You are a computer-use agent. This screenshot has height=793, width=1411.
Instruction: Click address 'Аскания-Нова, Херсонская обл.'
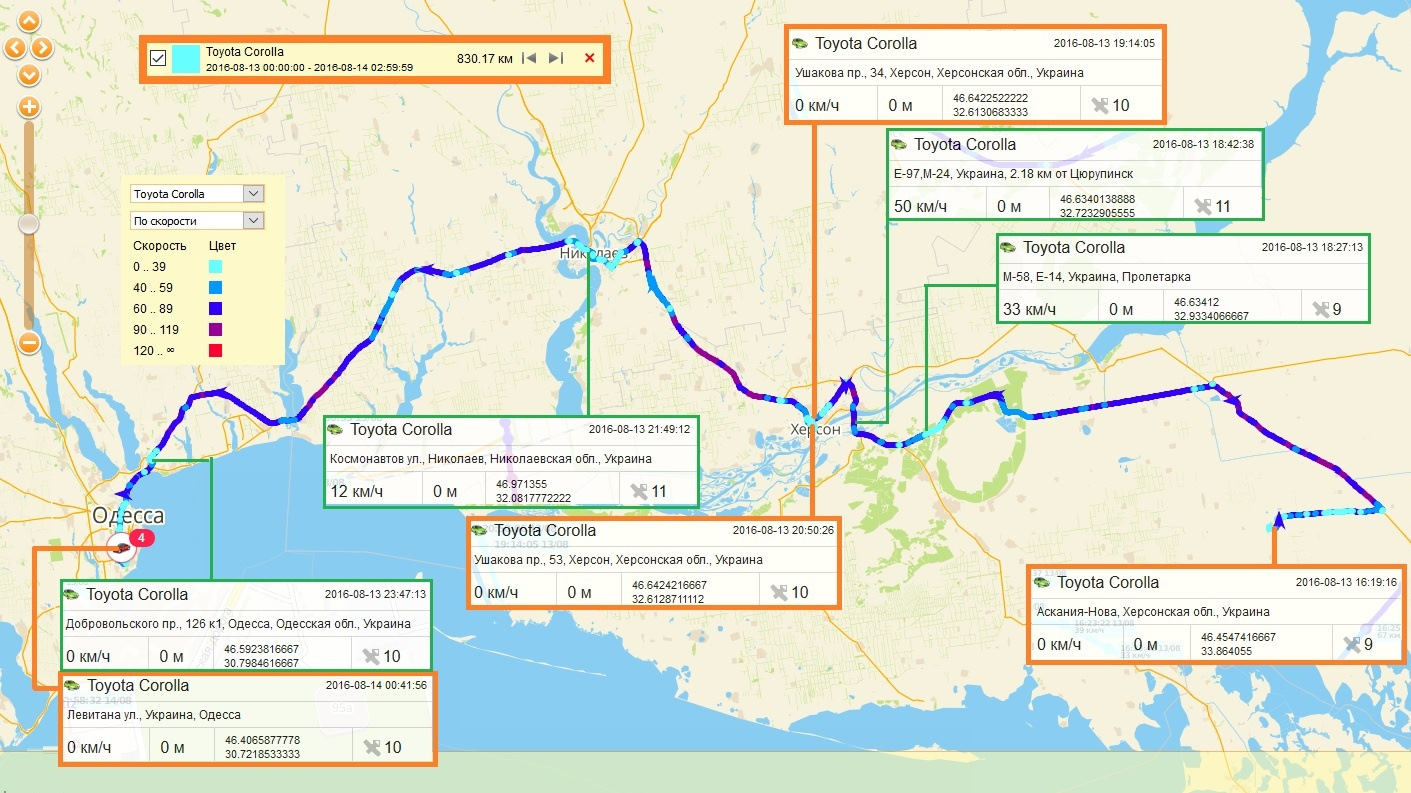click(1153, 611)
